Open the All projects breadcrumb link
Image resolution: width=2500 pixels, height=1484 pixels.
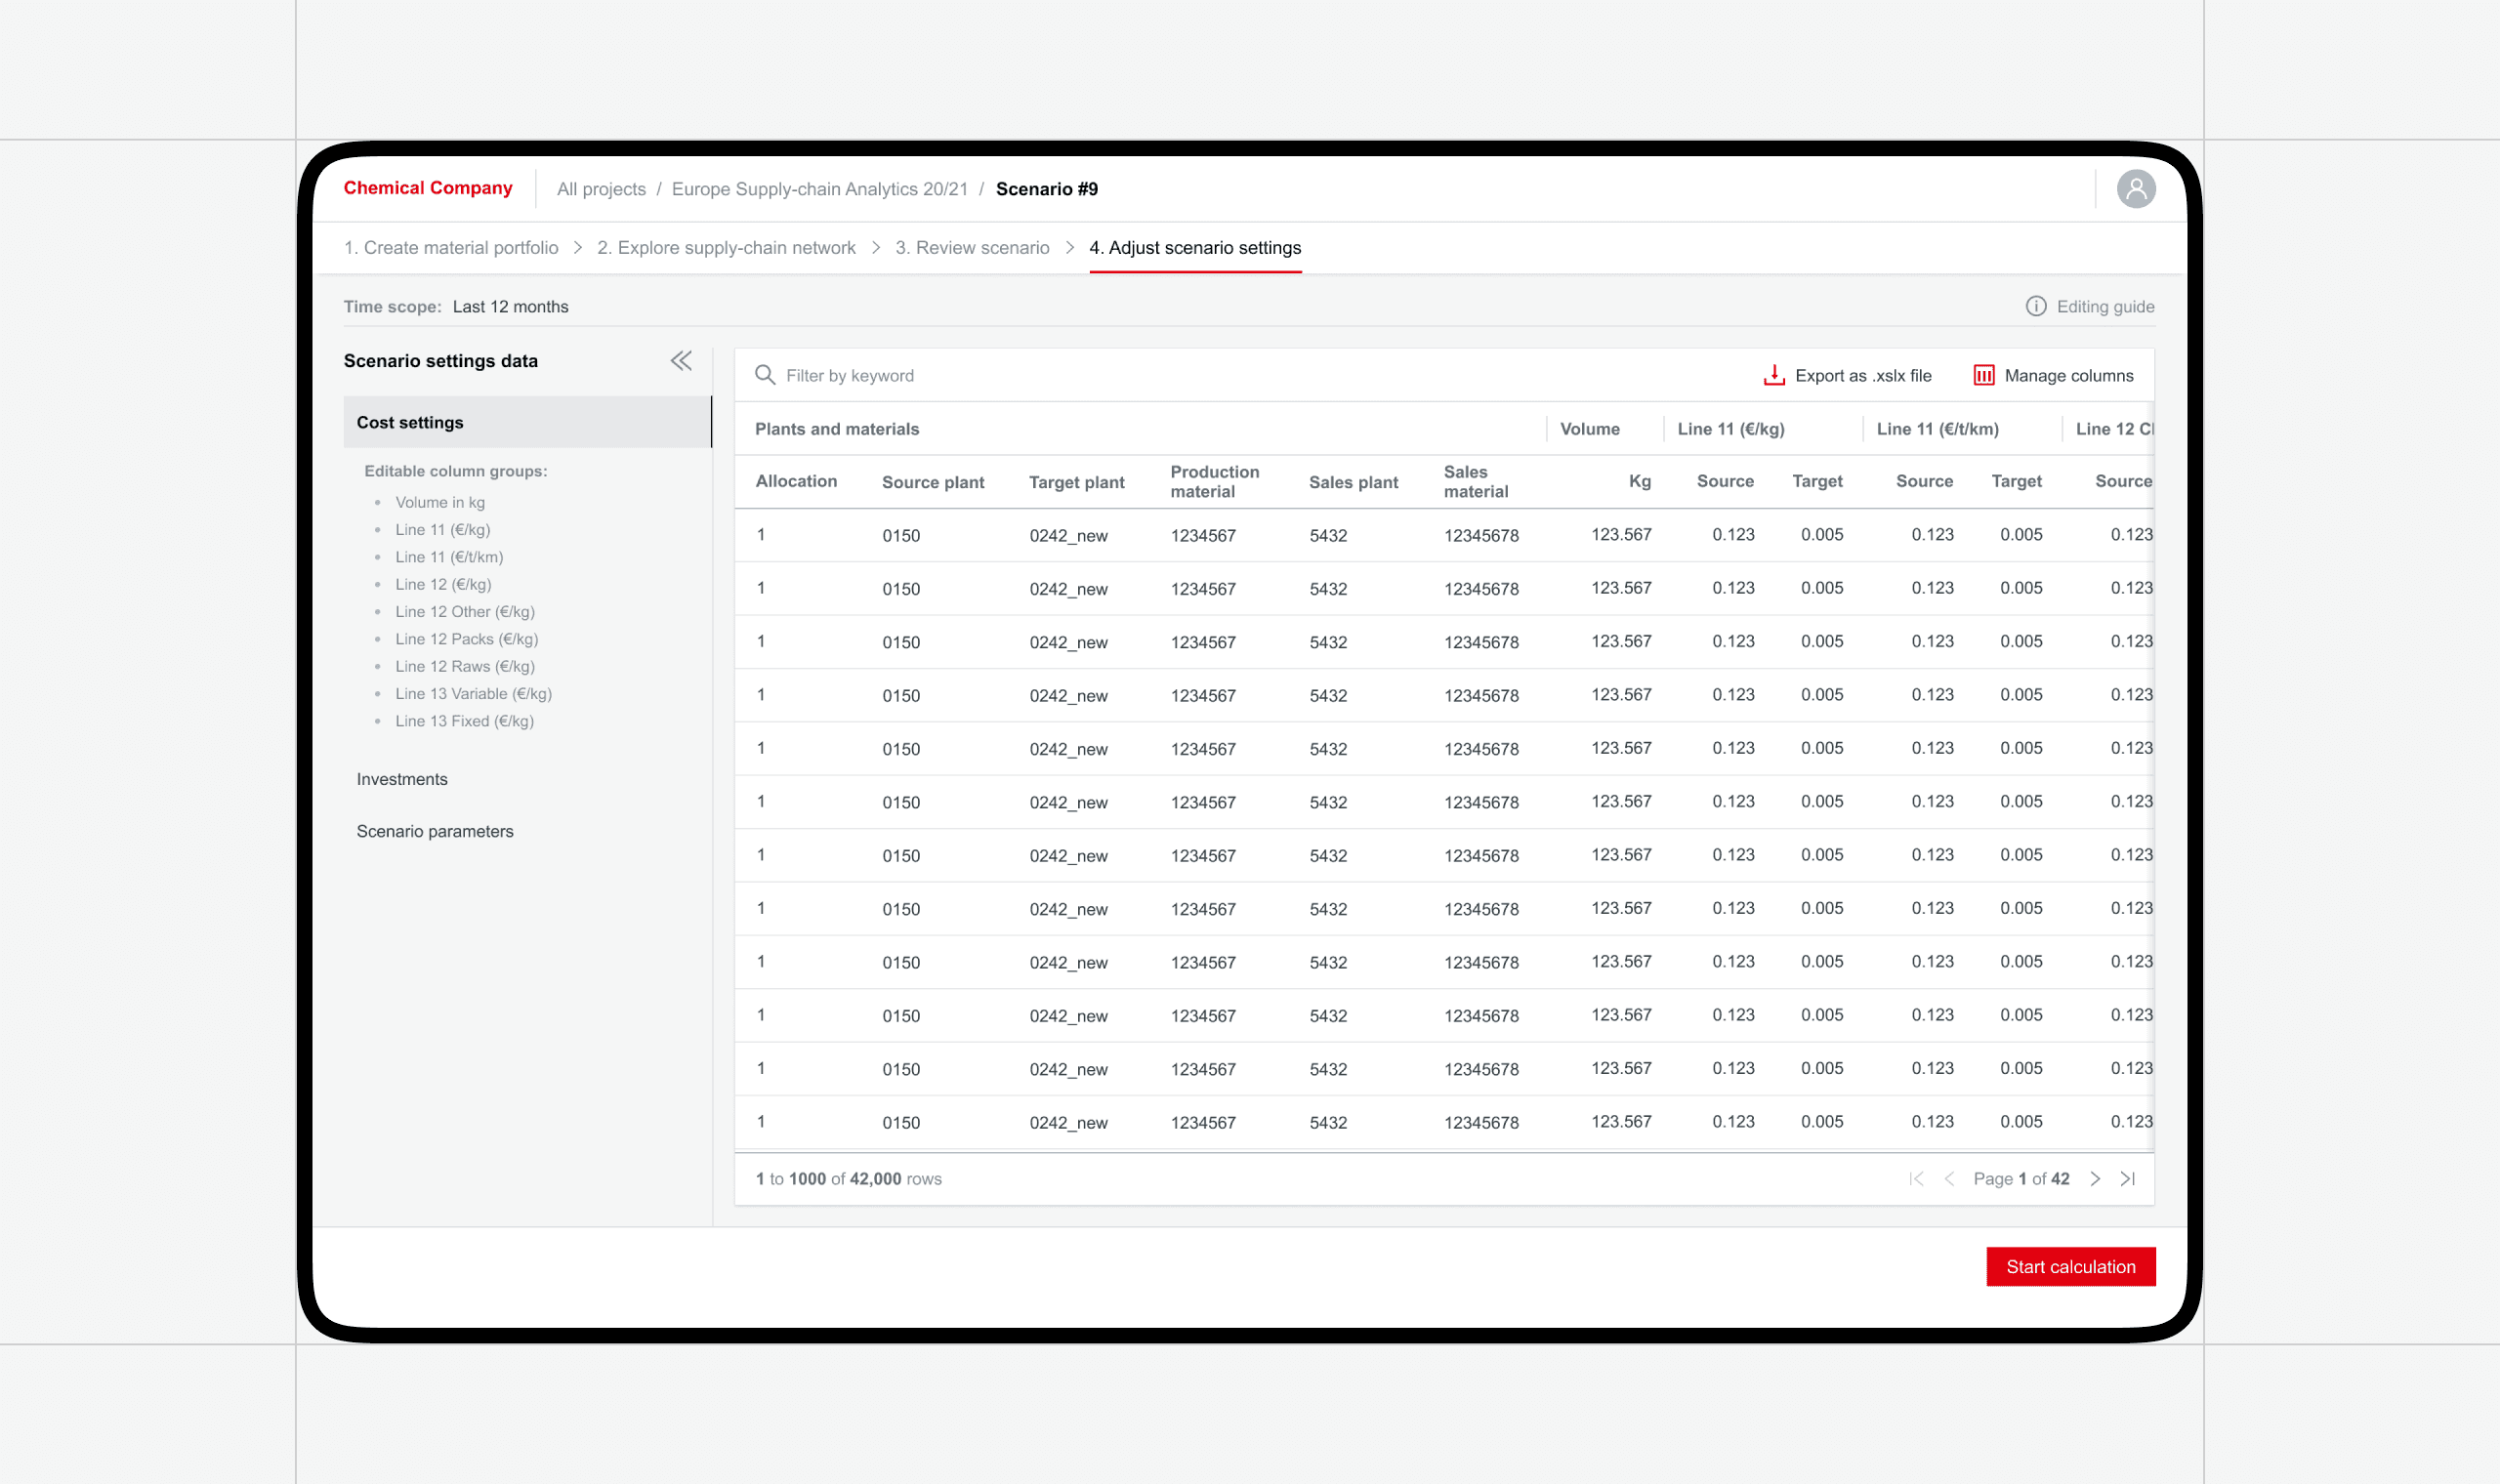601,189
